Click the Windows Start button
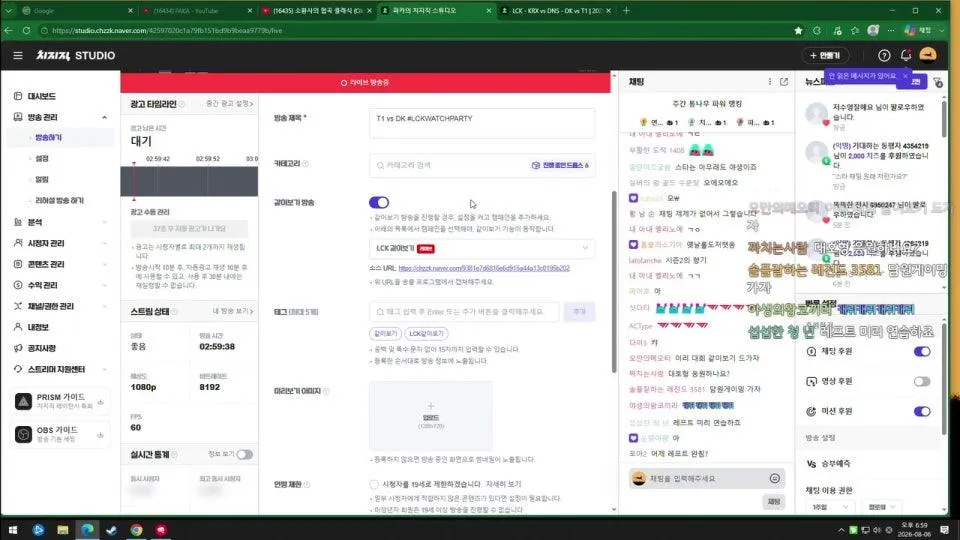Screen dimensions: 960x540 pyautogui.click(x=12, y=530)
